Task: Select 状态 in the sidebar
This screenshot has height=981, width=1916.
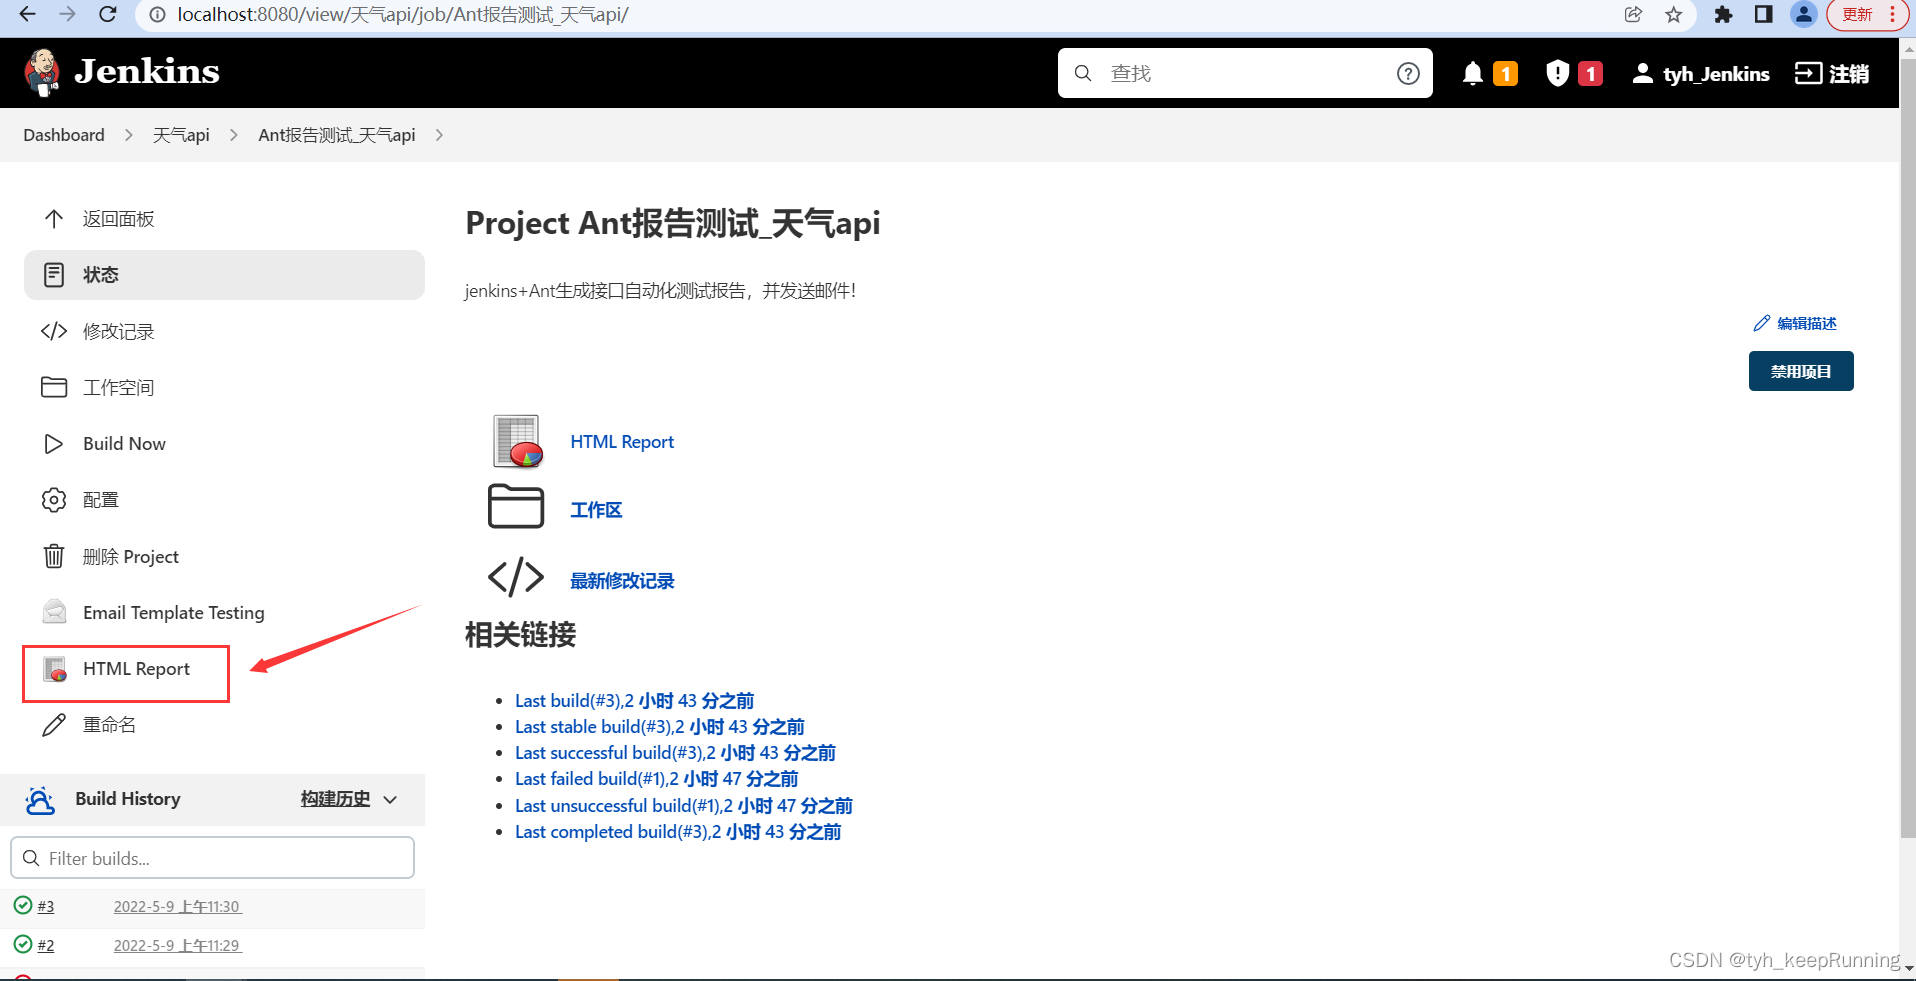Action: pos(224,274)
